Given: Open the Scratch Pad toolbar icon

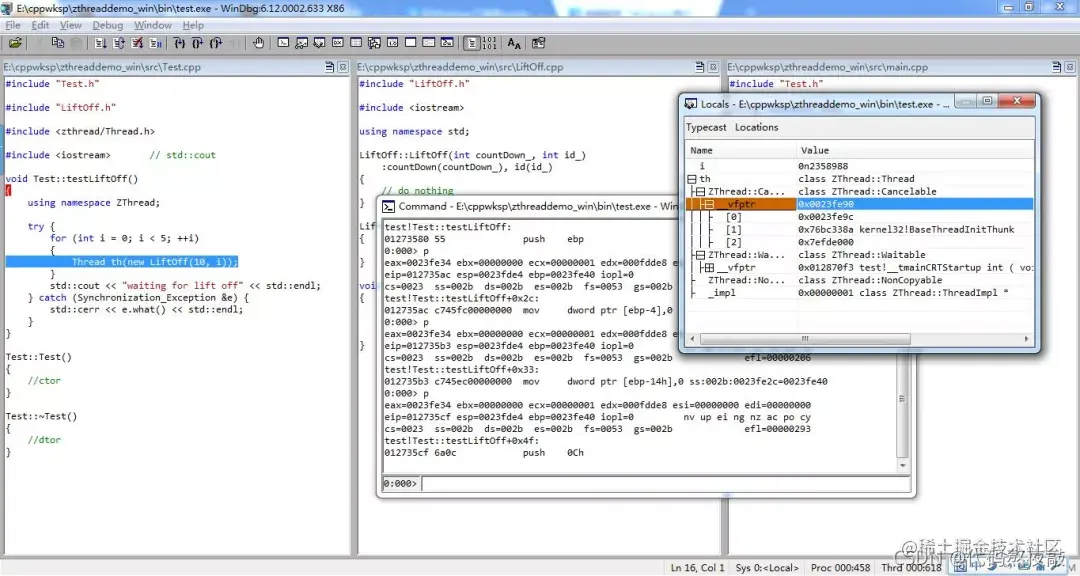Looking at the screenshot, I should (411, 43).
